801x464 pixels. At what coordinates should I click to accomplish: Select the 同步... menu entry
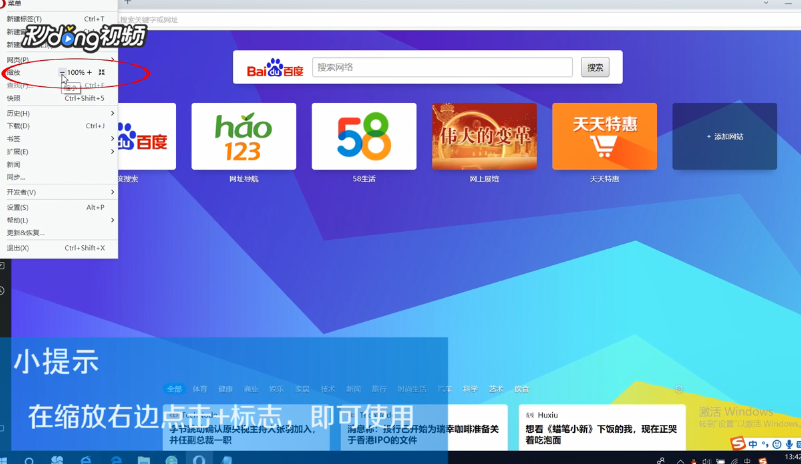pos(59,177)
